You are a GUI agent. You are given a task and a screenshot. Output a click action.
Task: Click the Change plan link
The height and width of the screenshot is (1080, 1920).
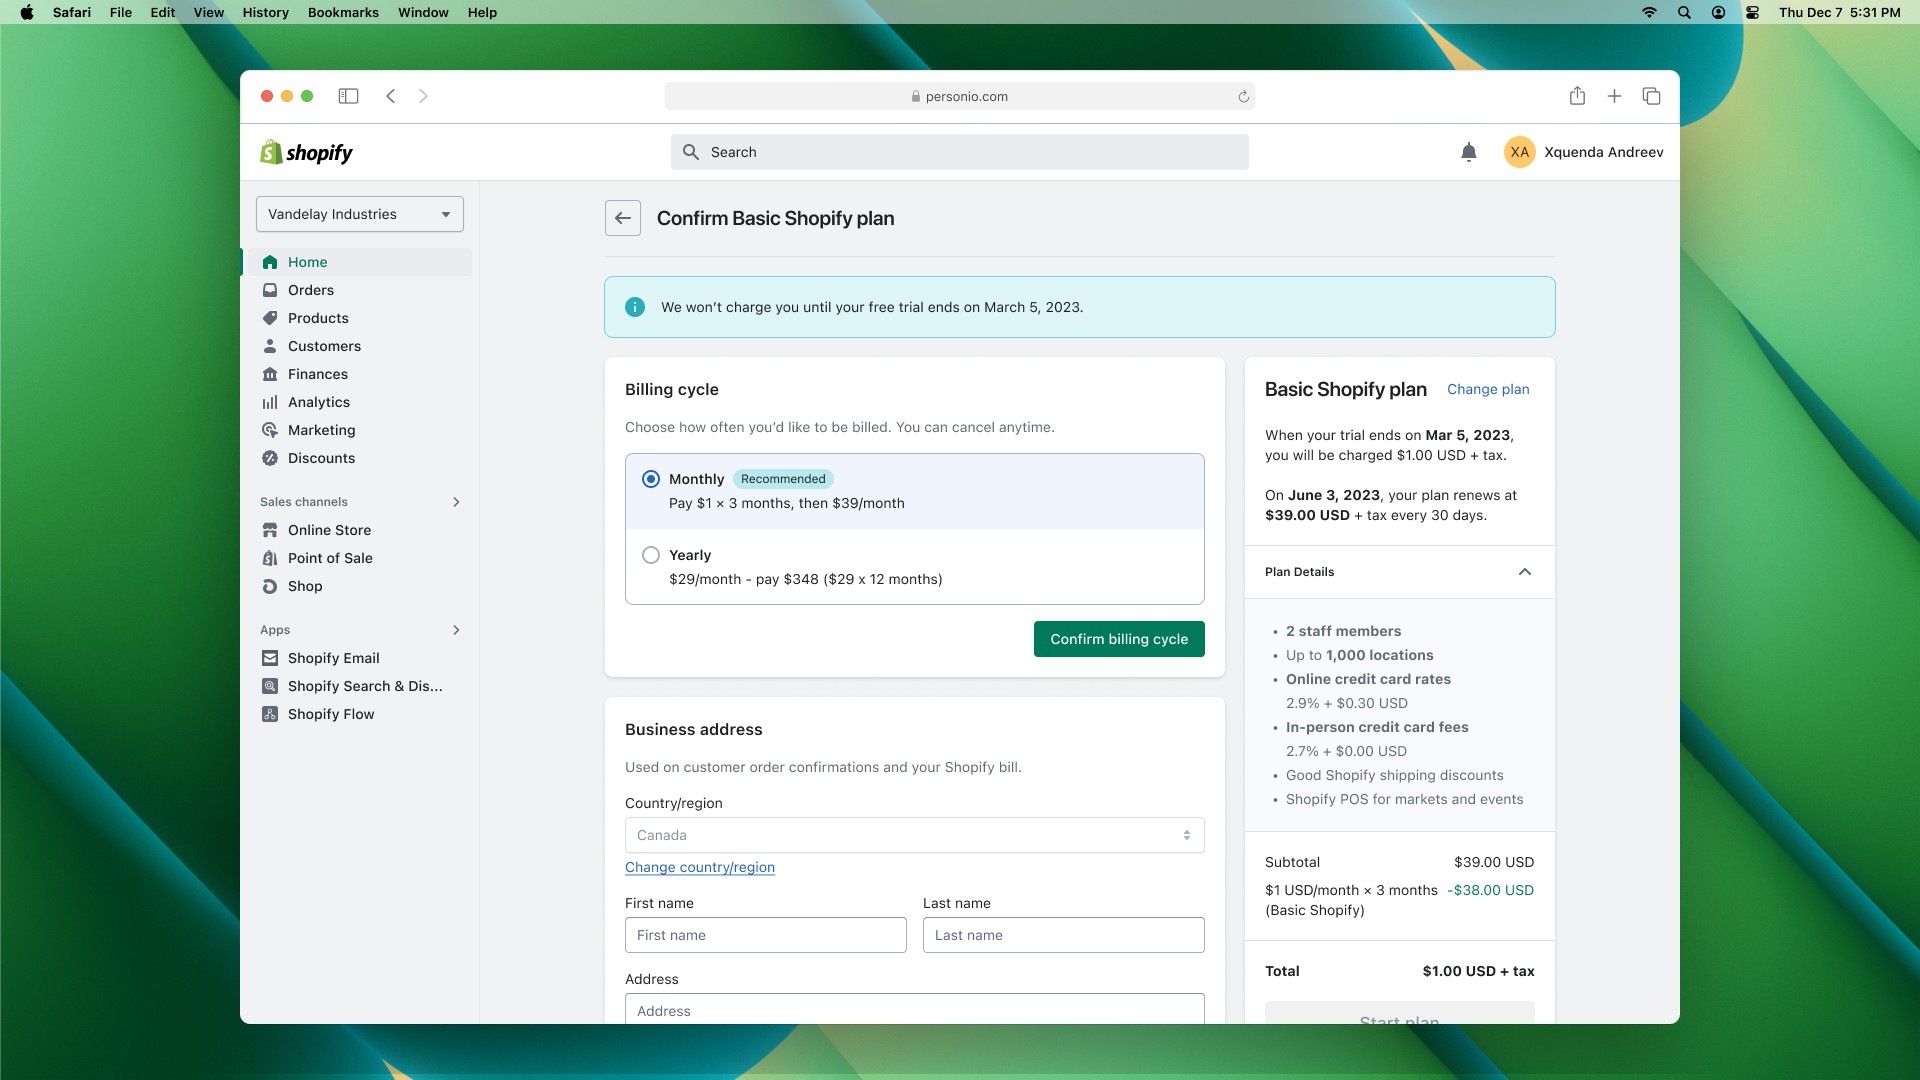point(1487,389)
